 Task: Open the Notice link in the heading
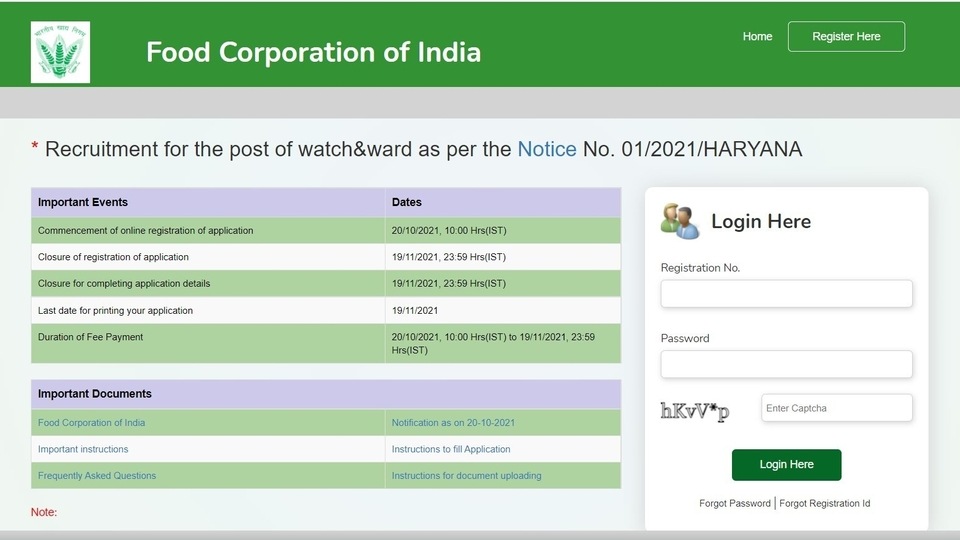click(547, 149)
